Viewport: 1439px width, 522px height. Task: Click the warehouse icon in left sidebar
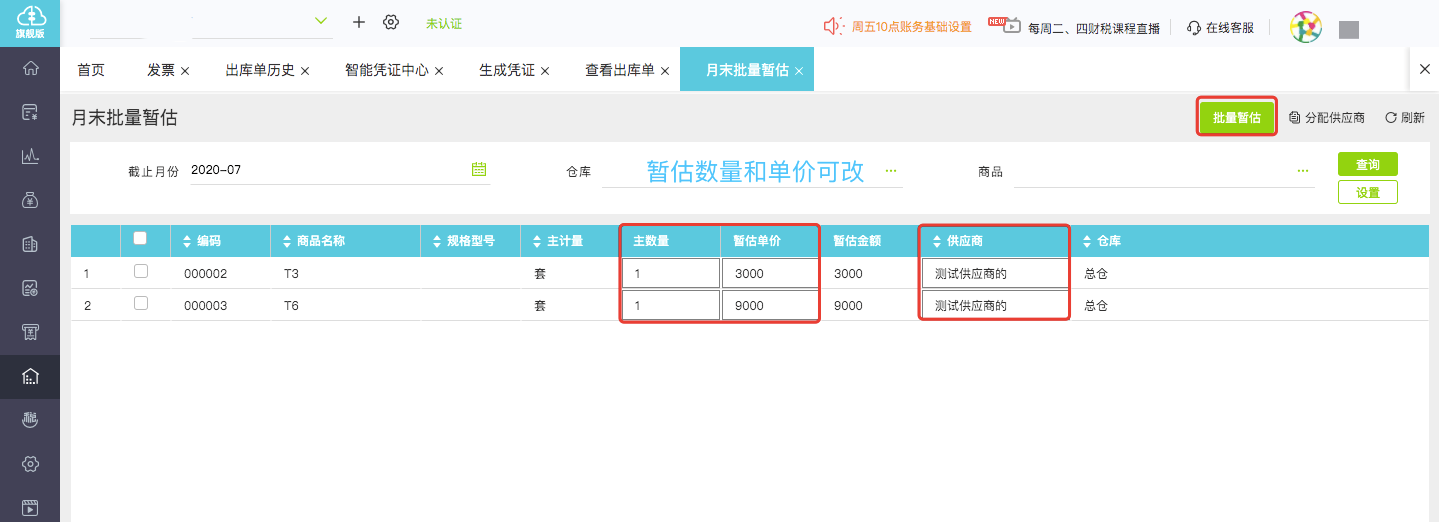click(30, 377)
